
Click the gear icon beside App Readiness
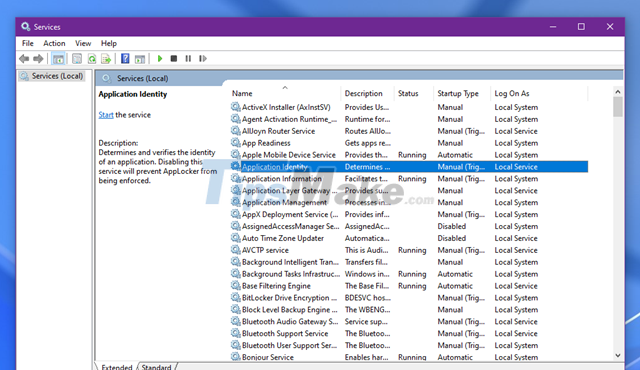click(236, 143)
